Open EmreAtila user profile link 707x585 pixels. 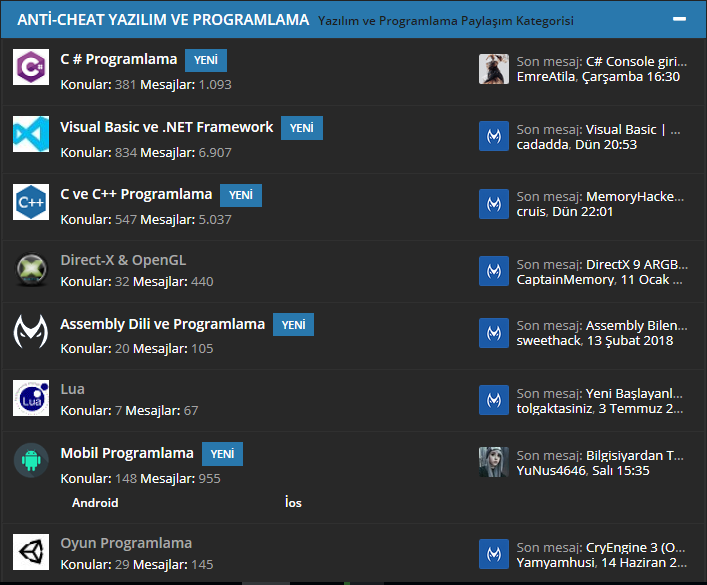(546, 77)
